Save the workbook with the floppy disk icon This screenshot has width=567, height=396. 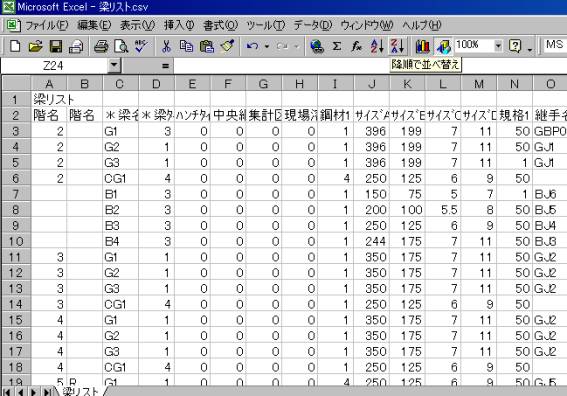tap(56, 46)
